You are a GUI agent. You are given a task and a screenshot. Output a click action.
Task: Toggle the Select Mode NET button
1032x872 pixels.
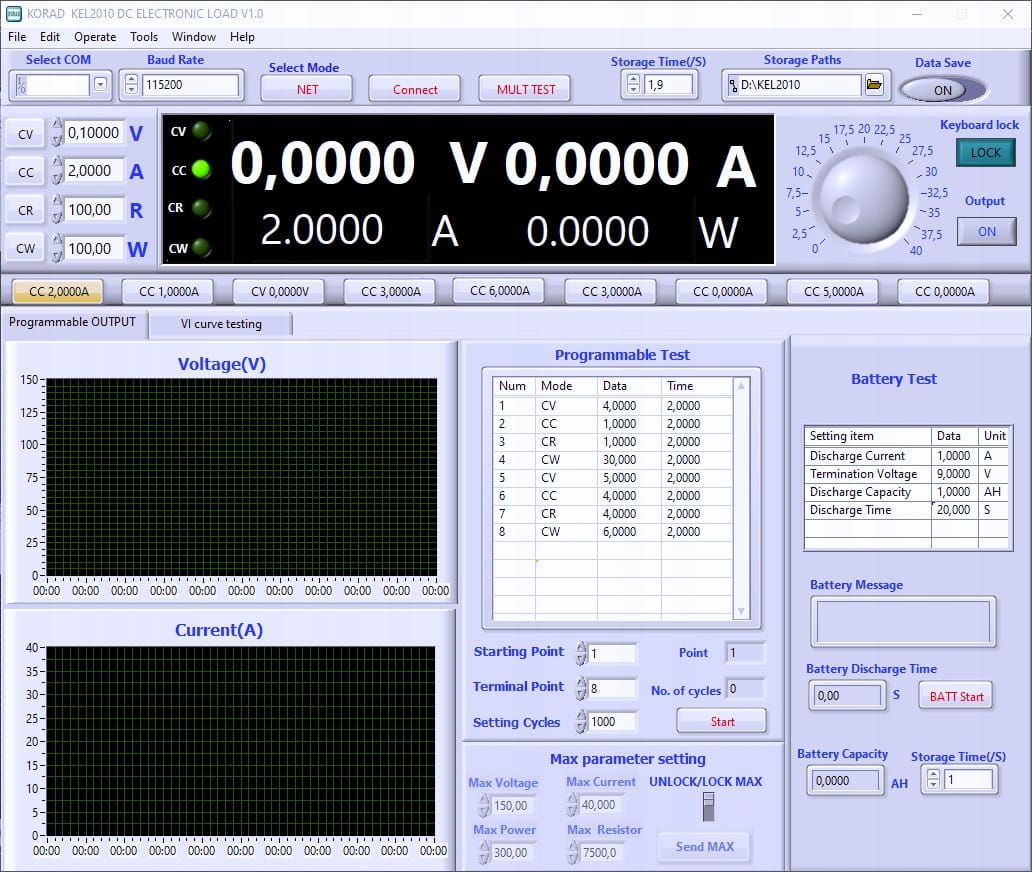coord(307,90)
